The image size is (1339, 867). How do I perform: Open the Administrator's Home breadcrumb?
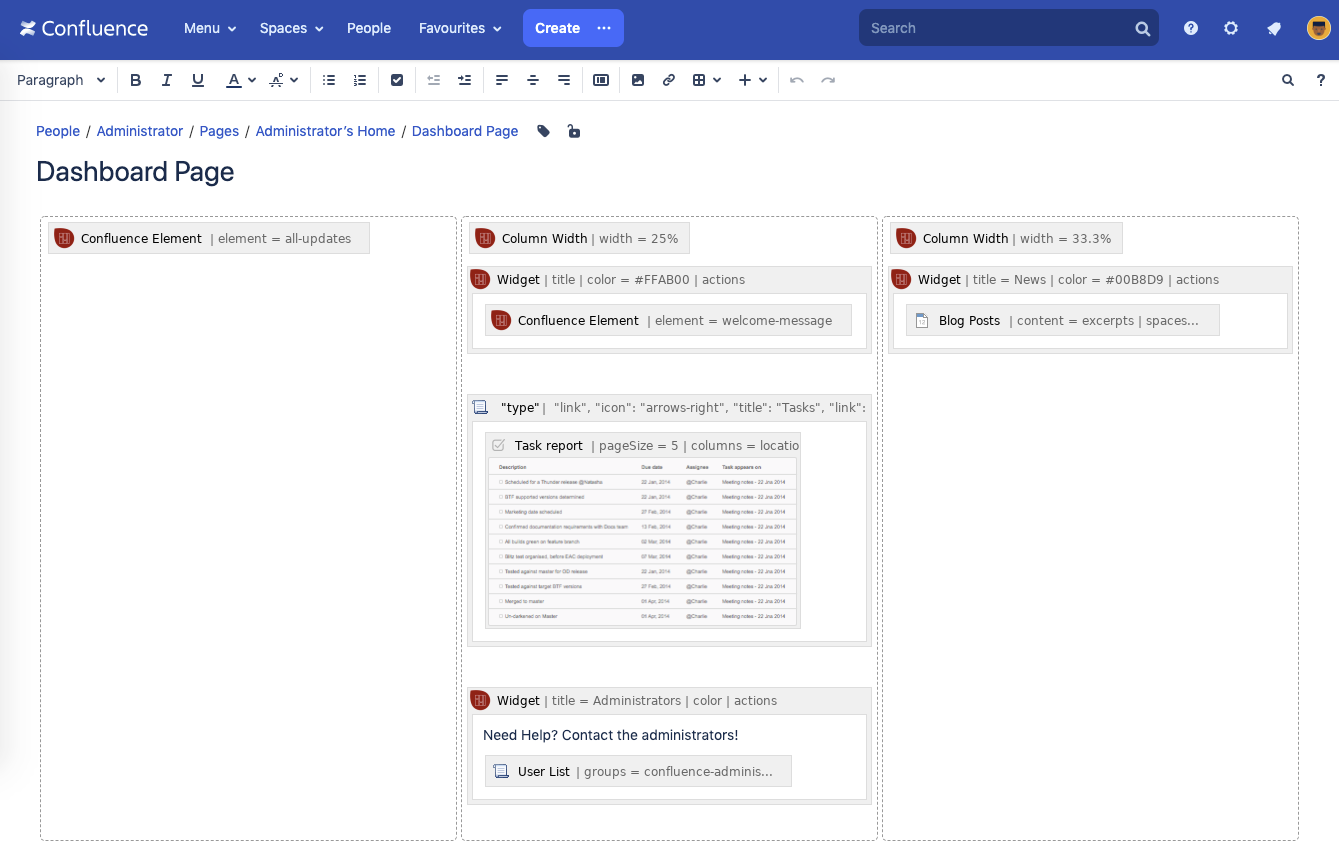(325, 131)
